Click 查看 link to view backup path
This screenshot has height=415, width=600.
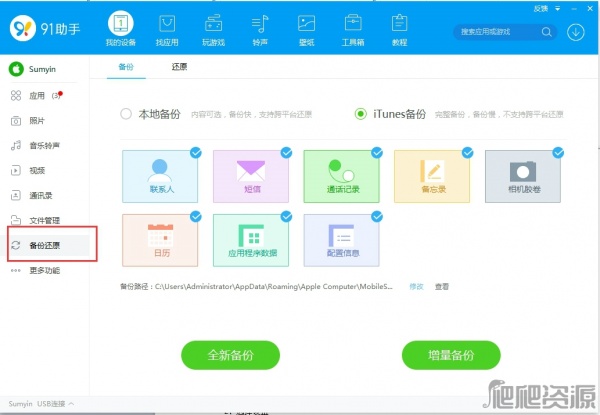442,286
